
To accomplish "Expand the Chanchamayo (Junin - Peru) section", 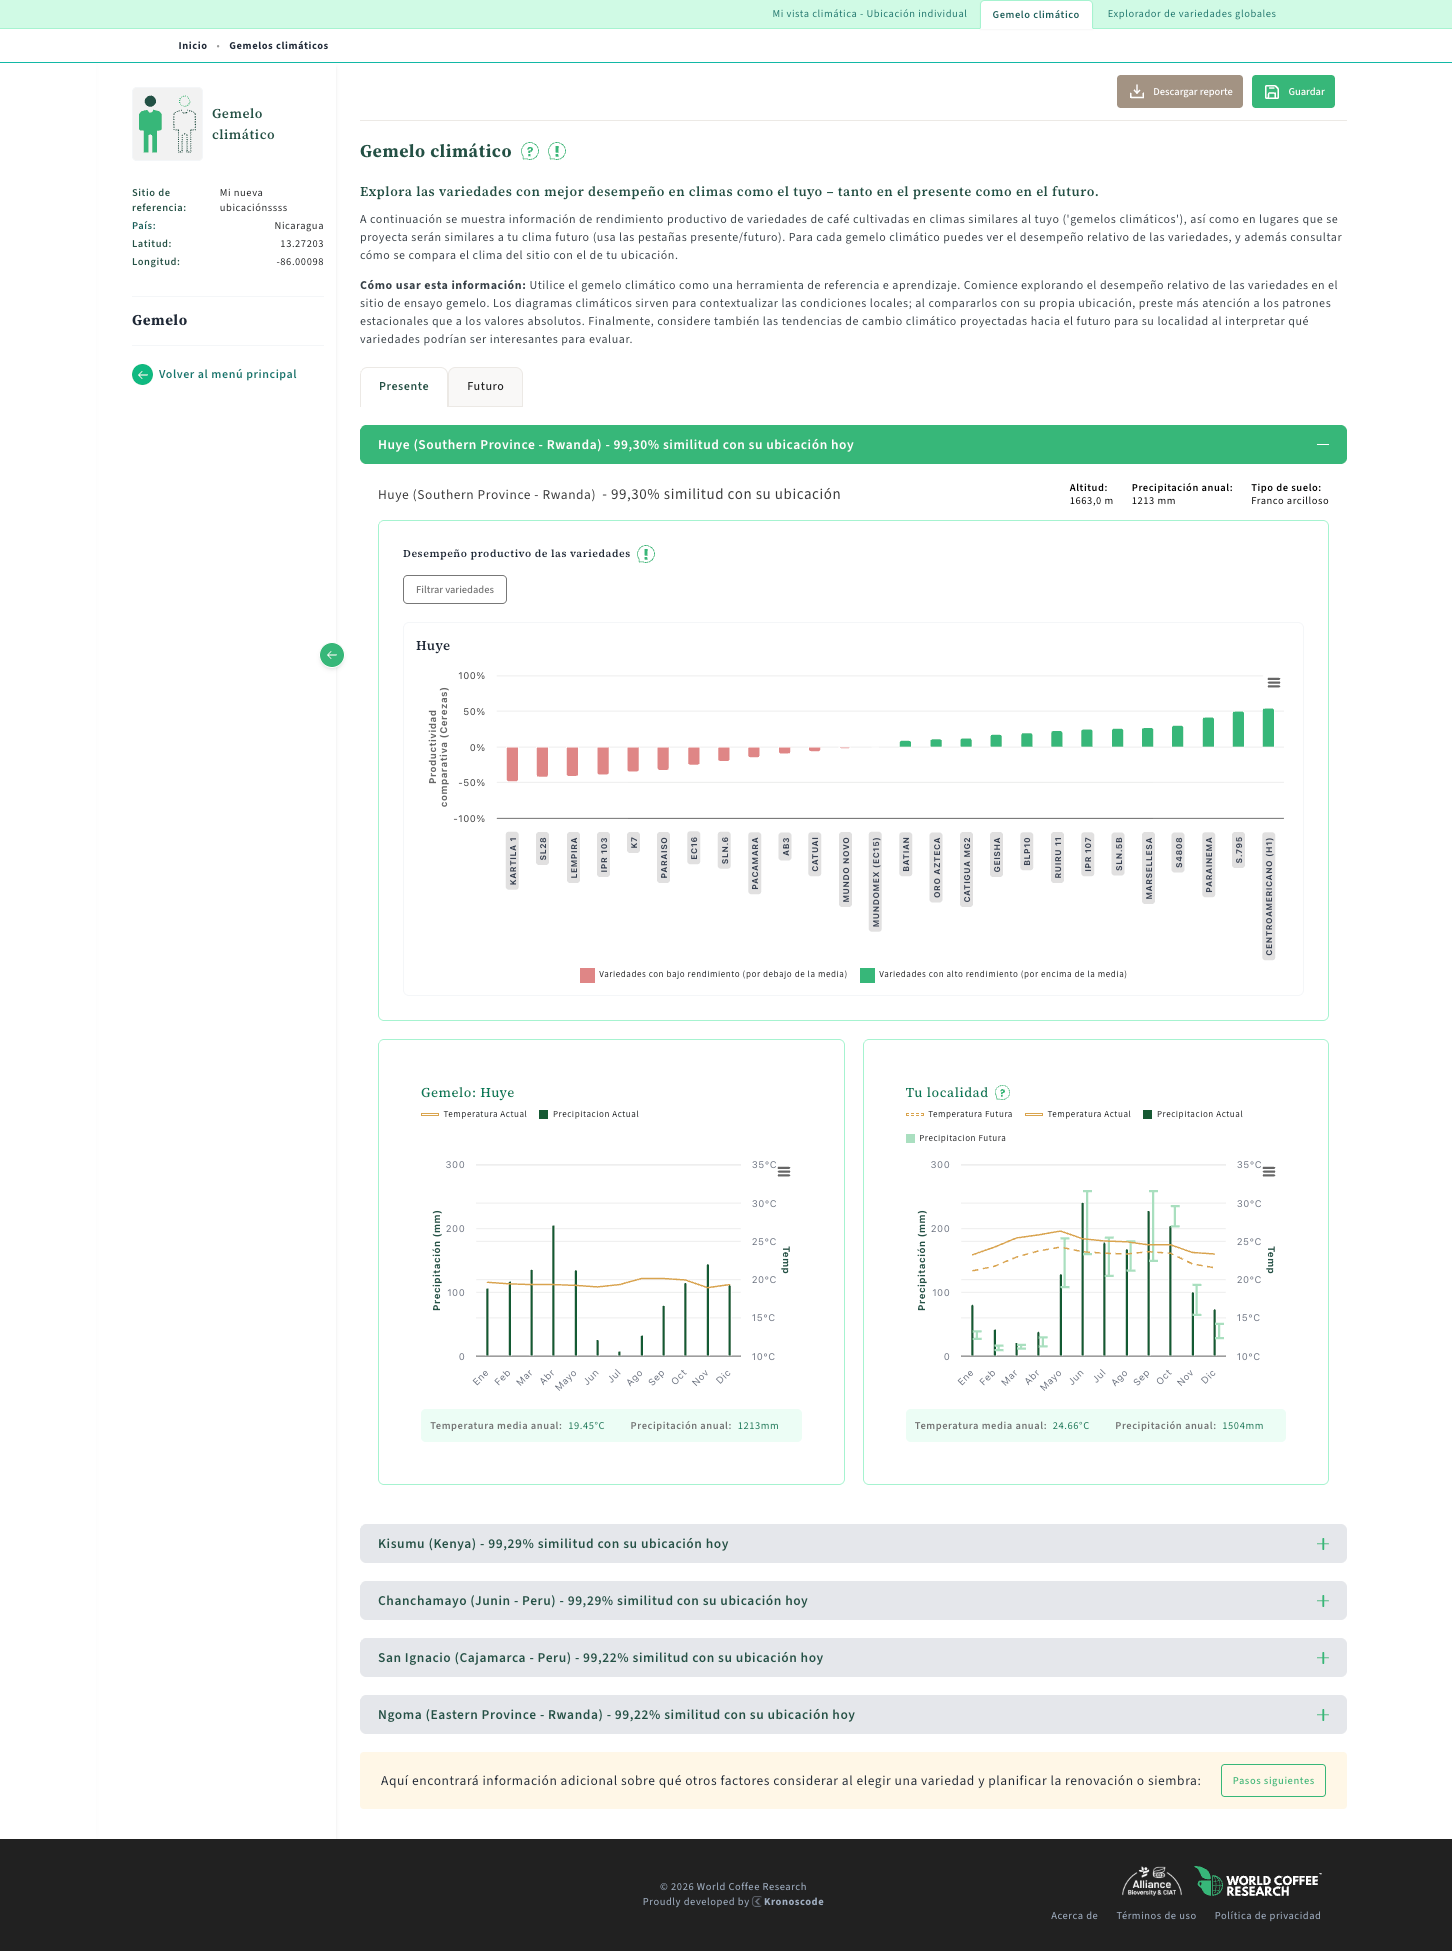I will coord(1322,1601).
